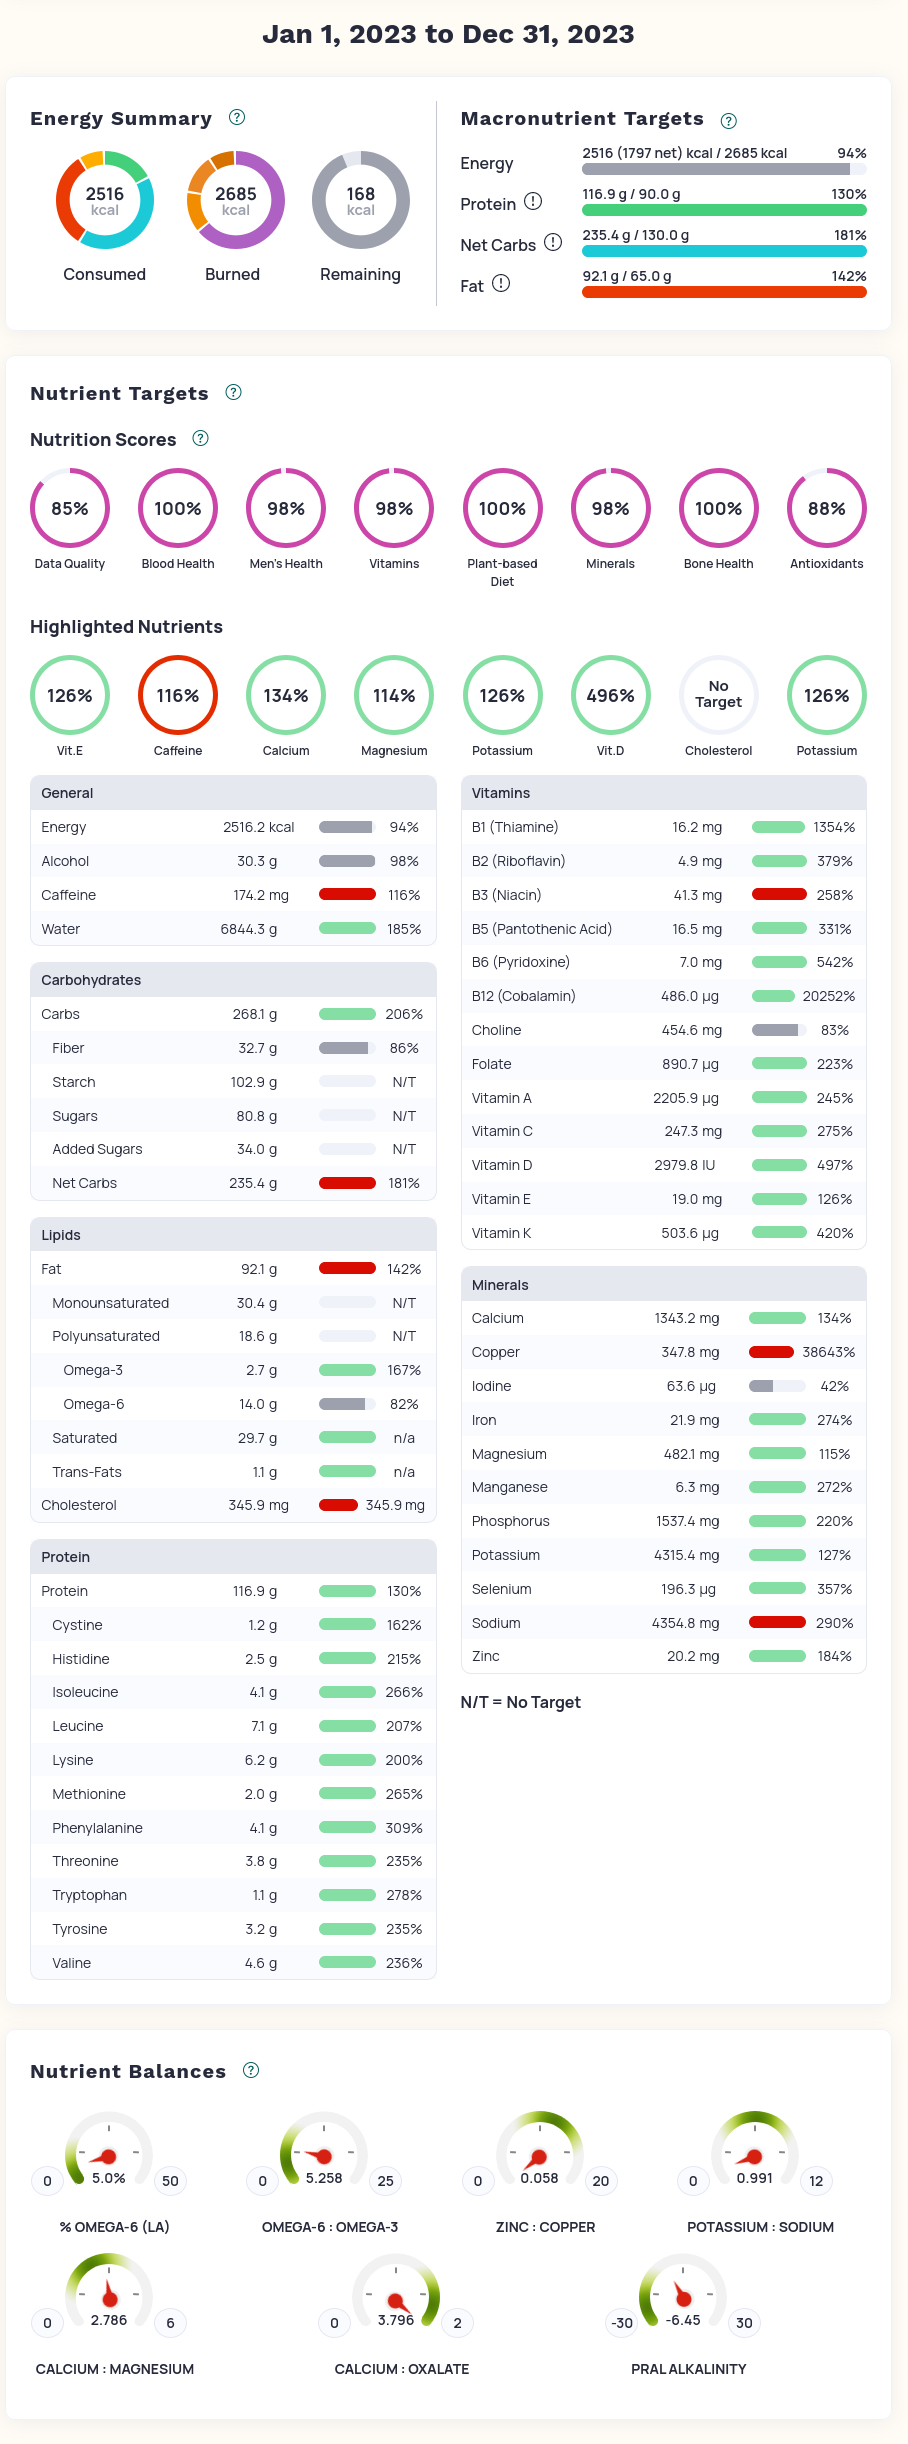Open the Vitamins 98% score circle

click(394, 508)
